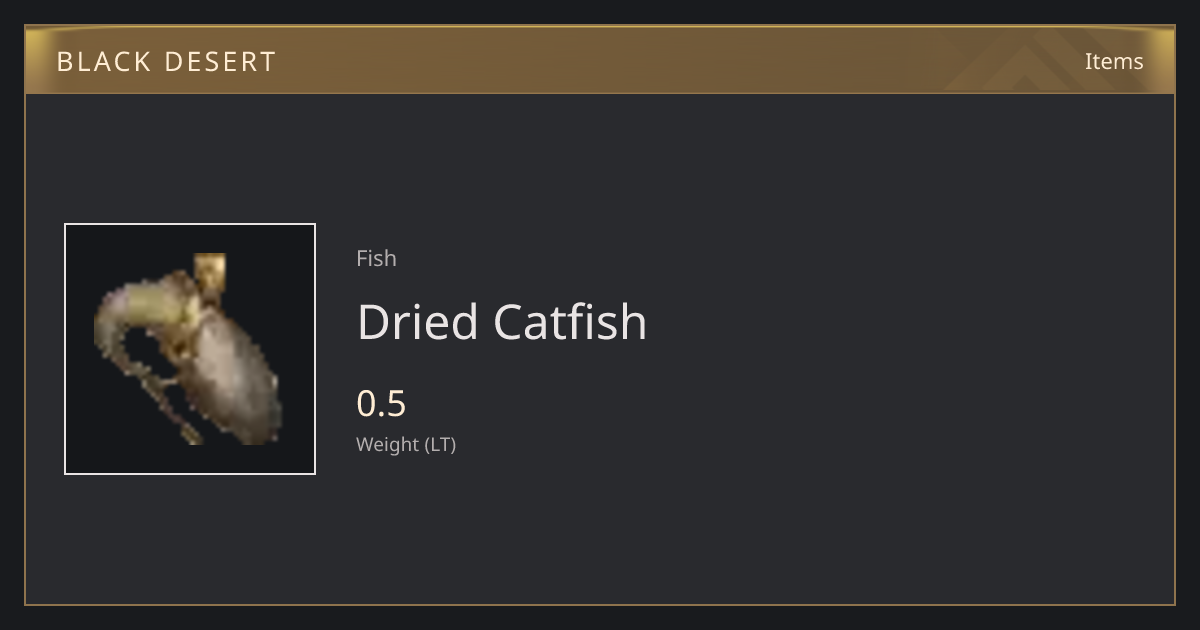The image size is (1200, 630).
Task: Open the Dried Catfish item image
Action: (x=190, y=349)
